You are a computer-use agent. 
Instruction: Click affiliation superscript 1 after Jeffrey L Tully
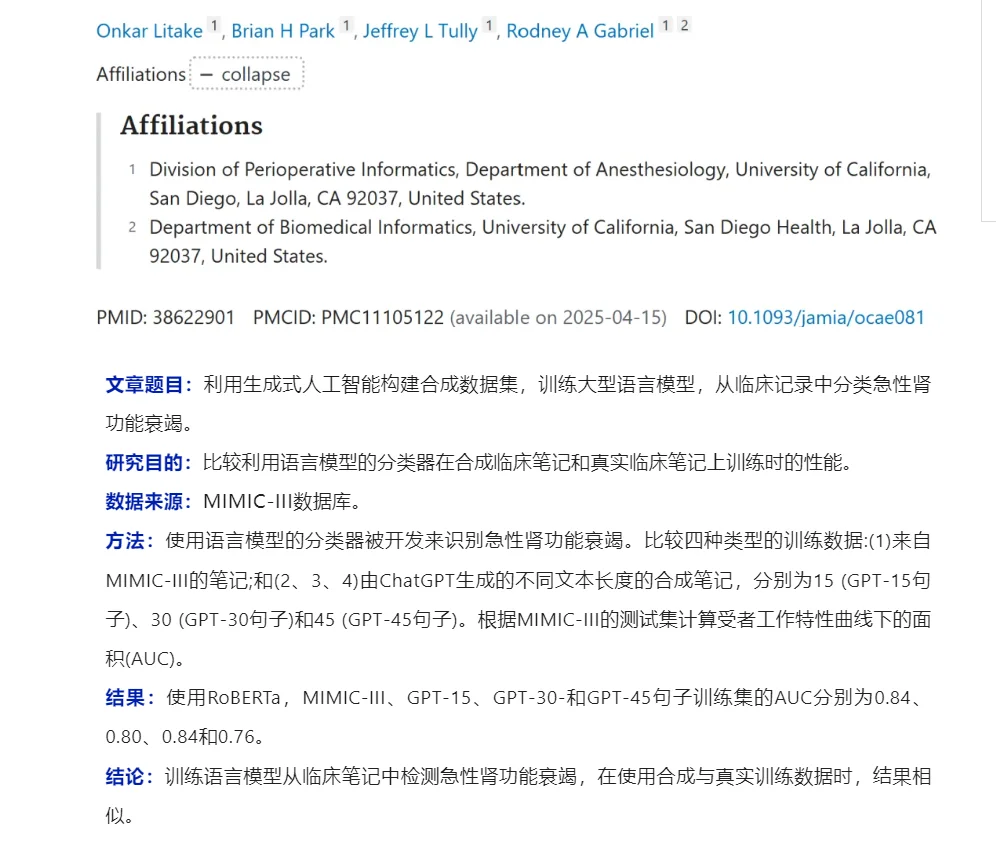point(489,25)
